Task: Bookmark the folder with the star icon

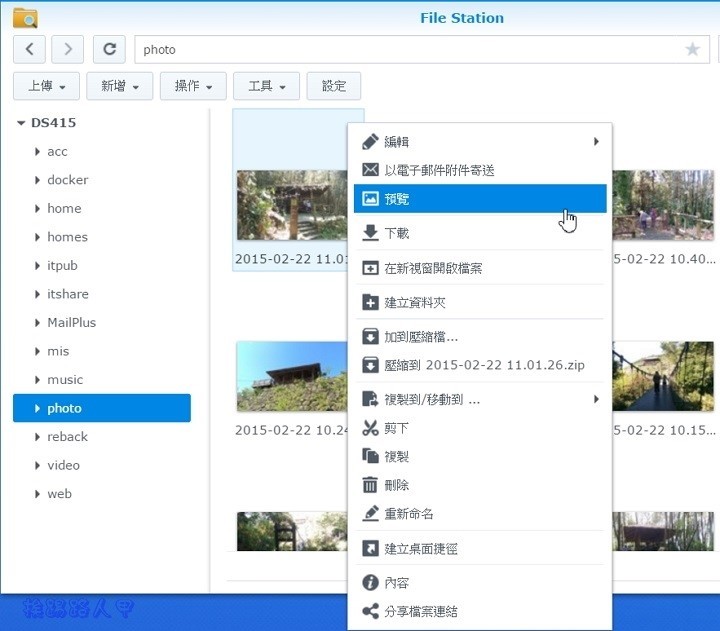Action: 692,49
